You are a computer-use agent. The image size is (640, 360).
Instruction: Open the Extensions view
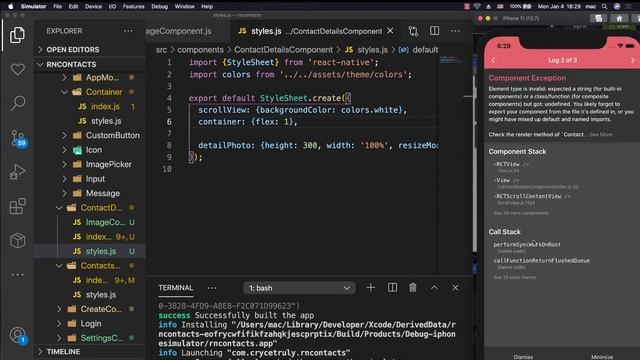click(17, 206)
